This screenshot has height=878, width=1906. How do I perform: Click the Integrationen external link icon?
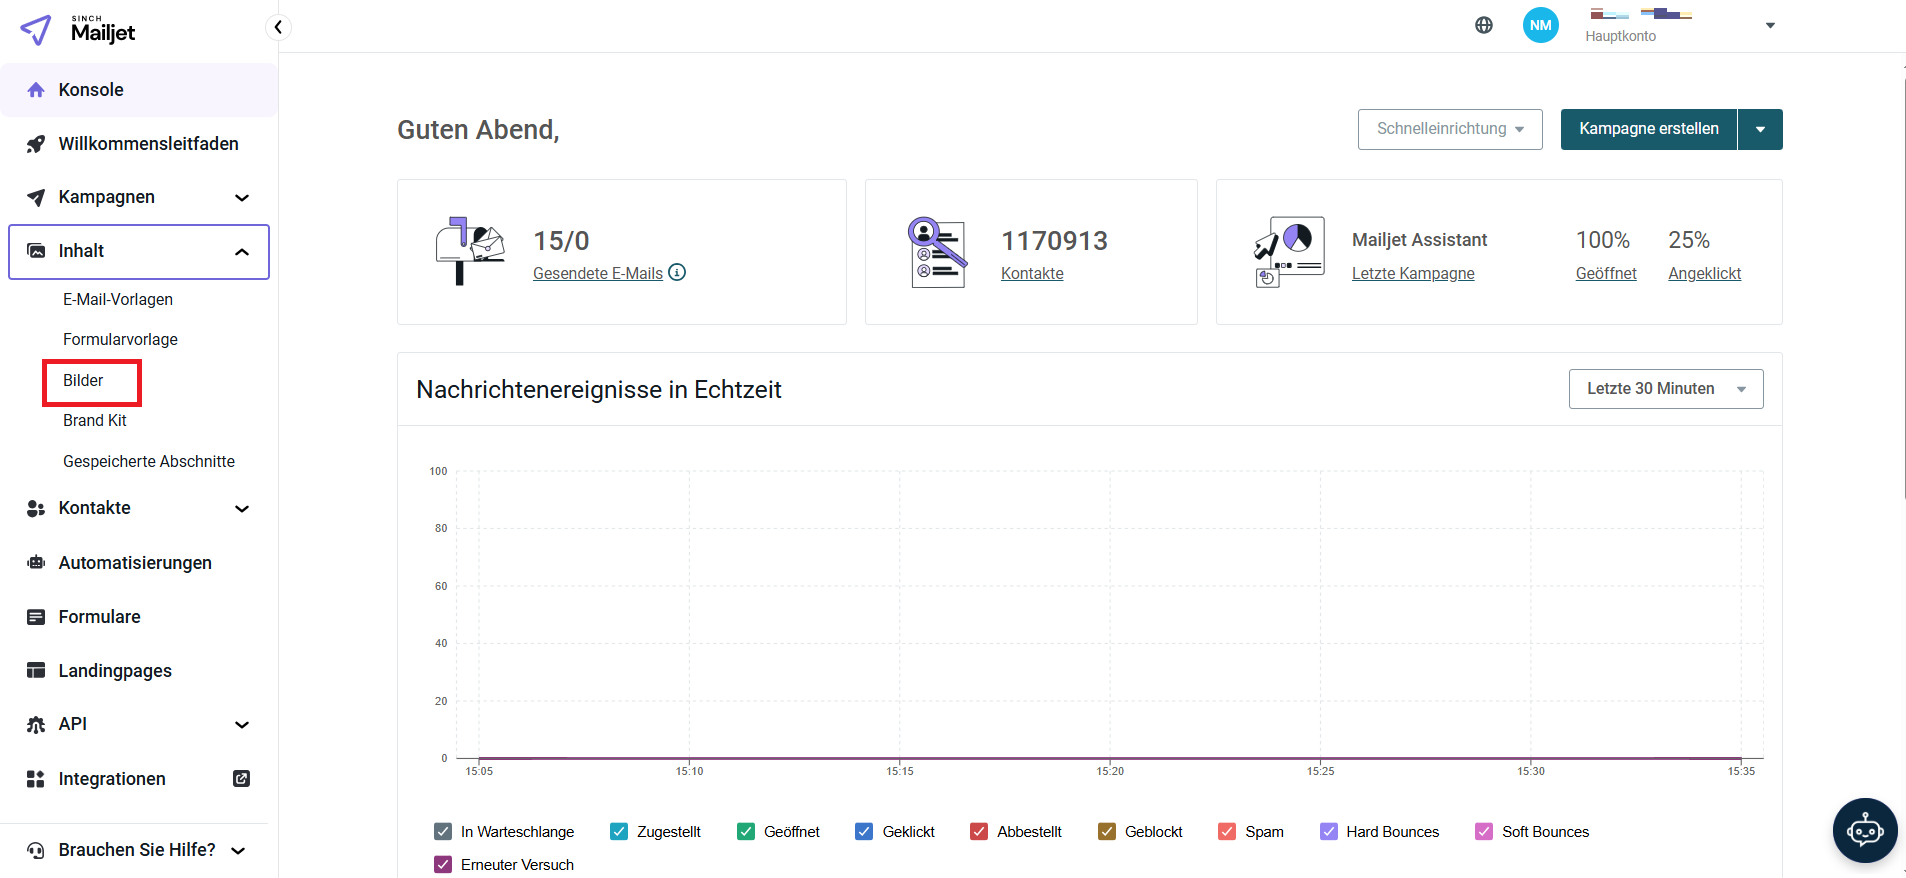pyautogui.click(x=241, y=778)
